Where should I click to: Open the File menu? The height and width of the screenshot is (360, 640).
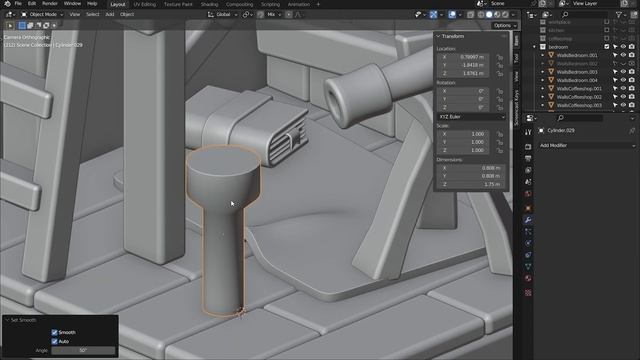(18, 4)
